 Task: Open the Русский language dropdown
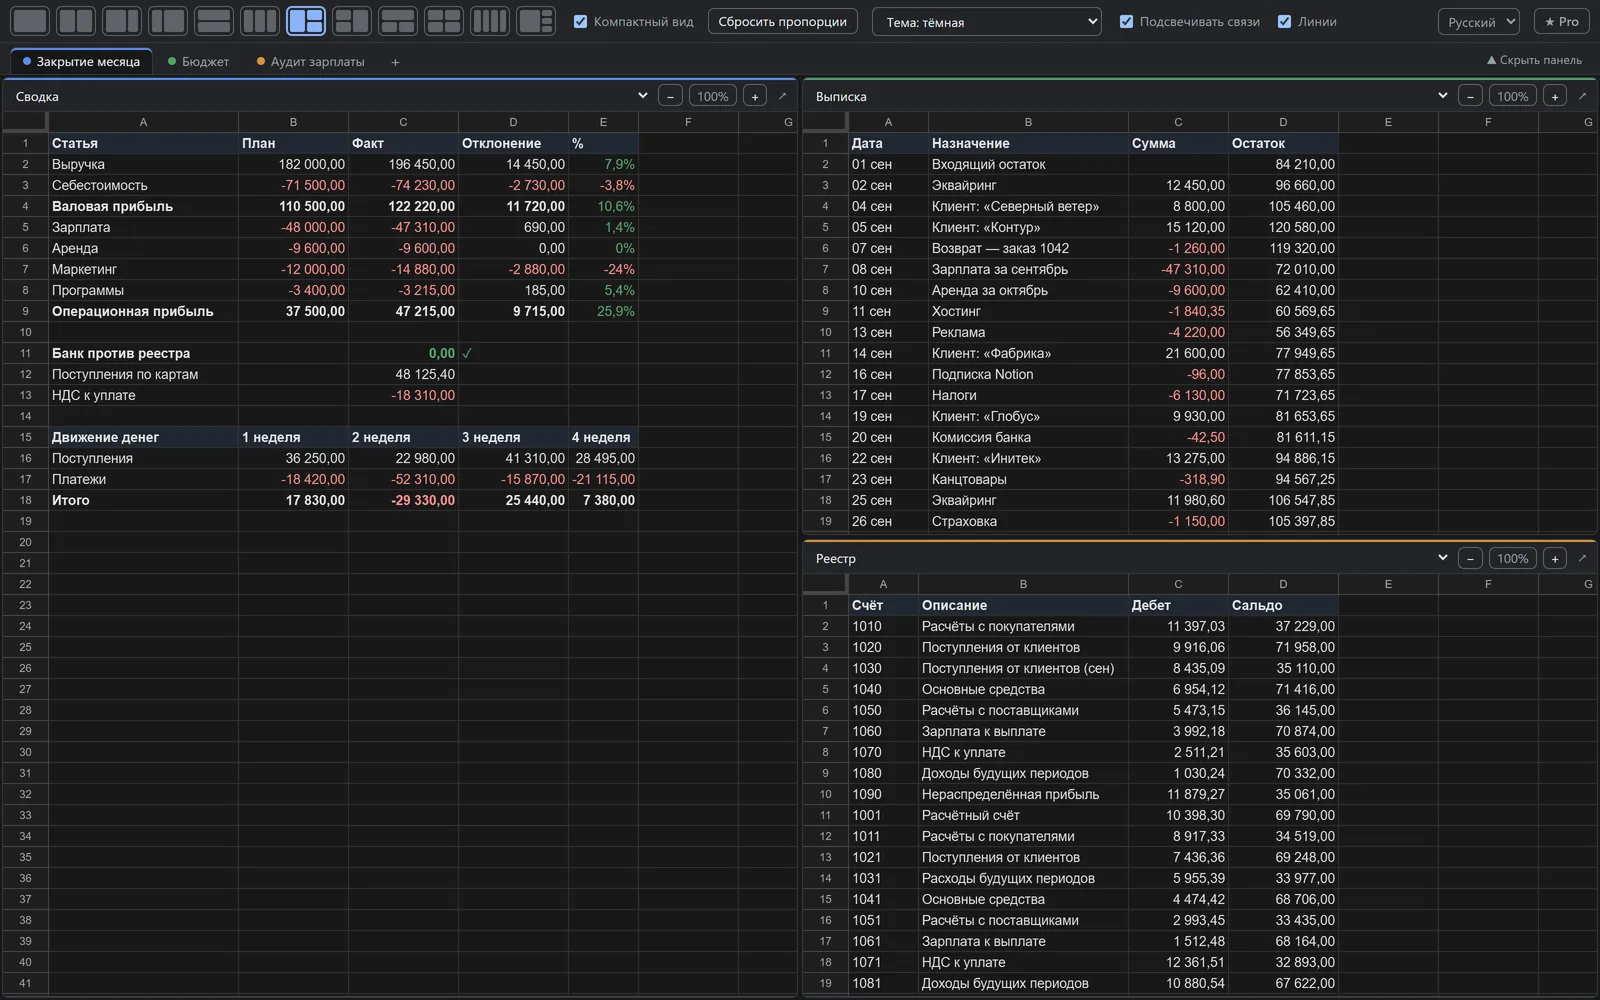pyautogui.click(x=1479, y=22)
